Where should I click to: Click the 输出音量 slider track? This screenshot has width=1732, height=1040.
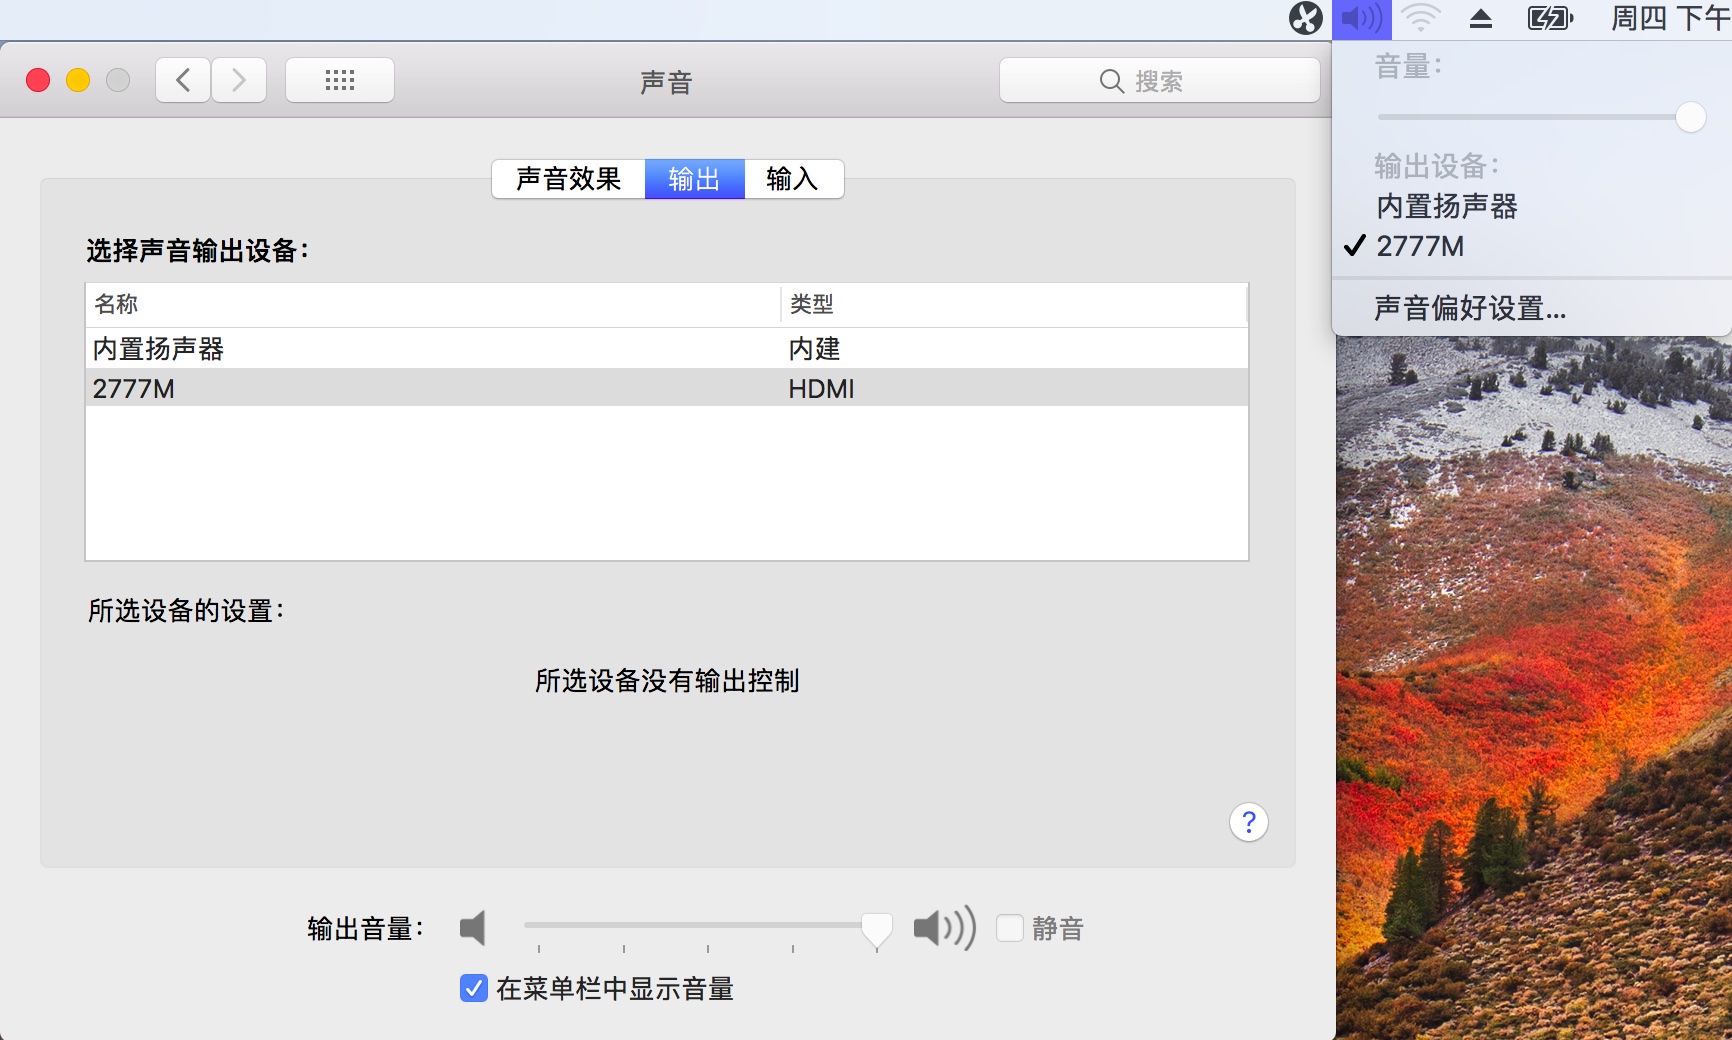[700, 926]
